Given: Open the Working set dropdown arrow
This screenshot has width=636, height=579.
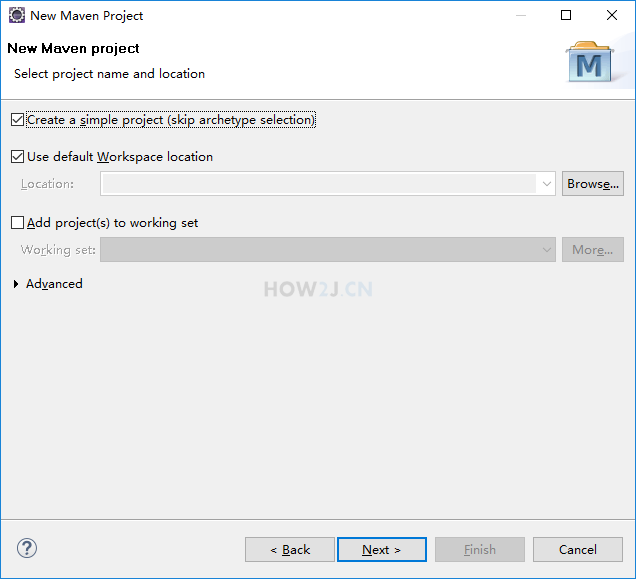Looking at the screenshot, I should 546,250.
